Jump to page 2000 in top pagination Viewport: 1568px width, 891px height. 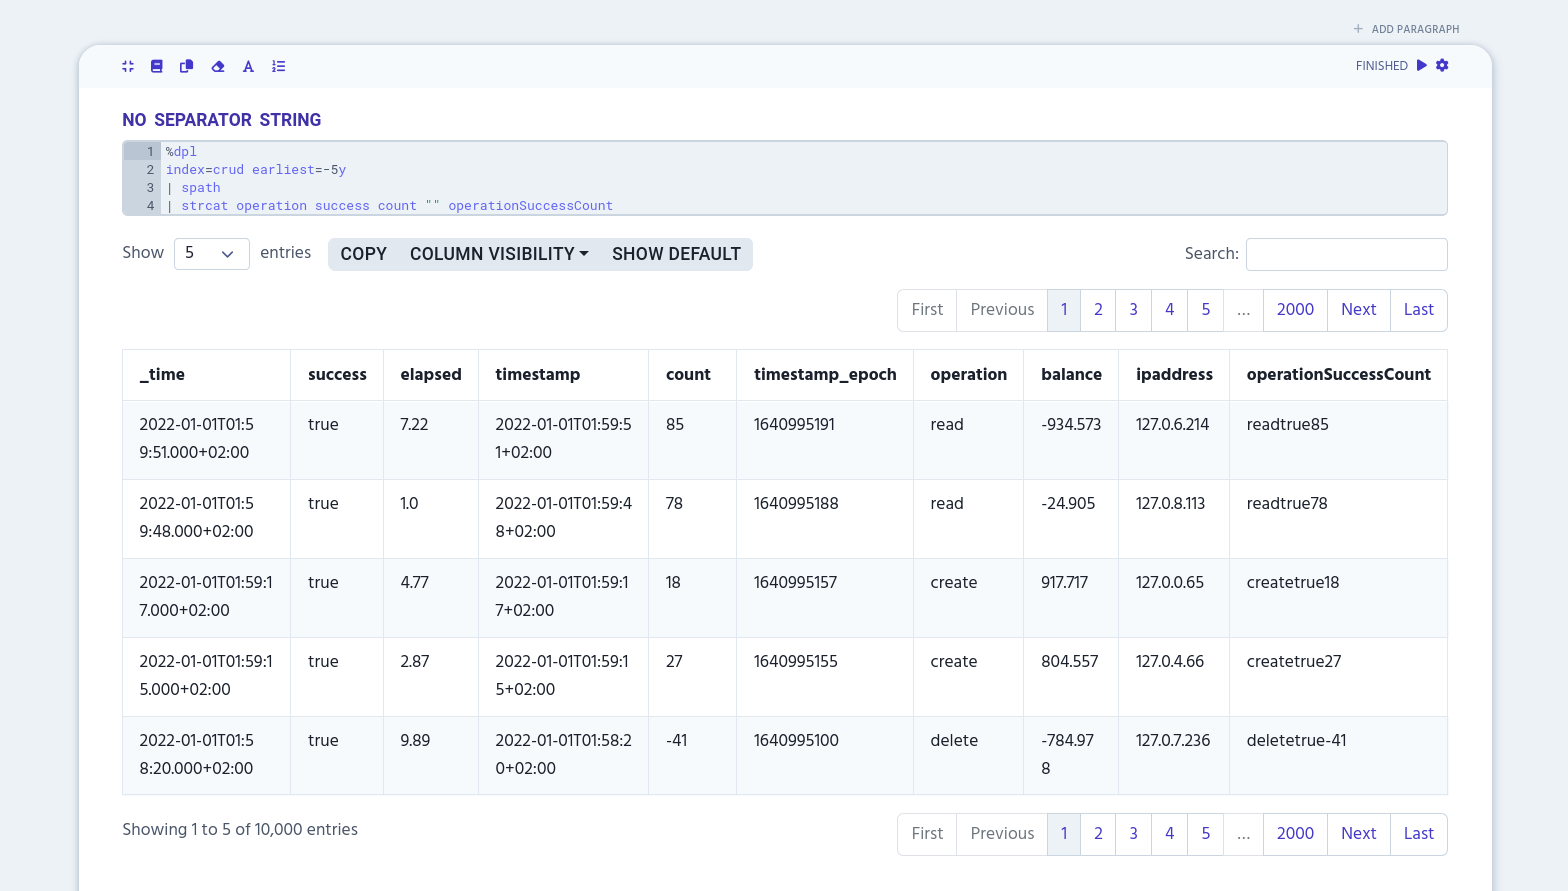[1295, 310]
